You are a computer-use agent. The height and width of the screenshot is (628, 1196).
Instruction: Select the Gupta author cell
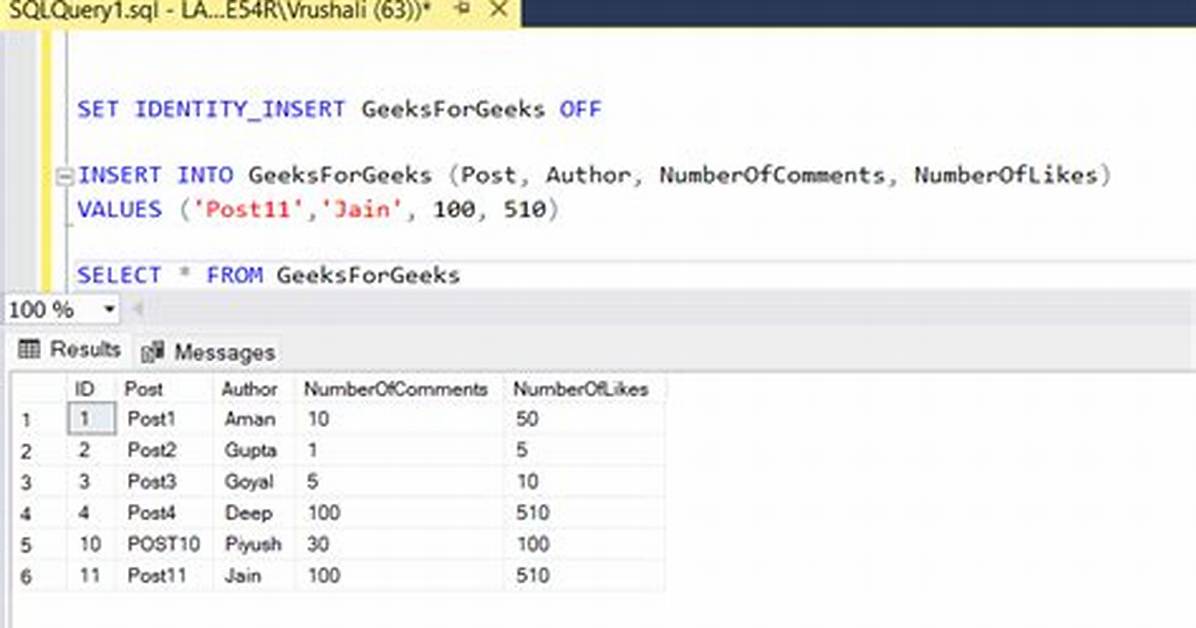(x=253, y=450)
